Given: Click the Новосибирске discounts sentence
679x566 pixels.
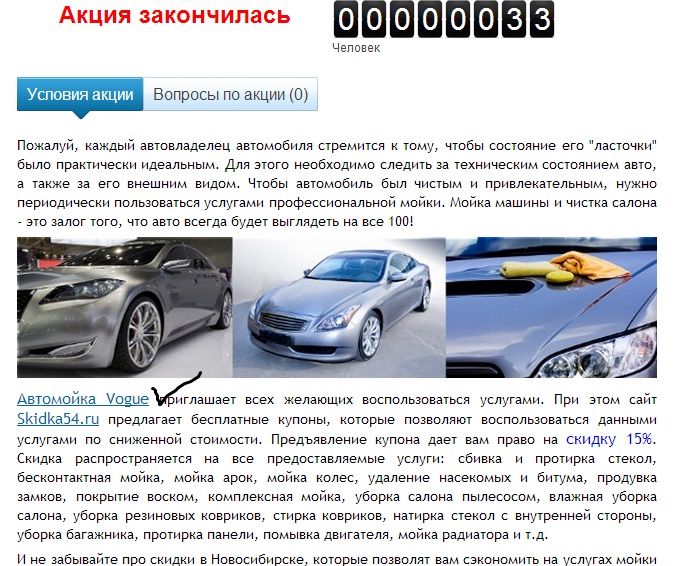Looking at the screenshot, I should (337, 559).
